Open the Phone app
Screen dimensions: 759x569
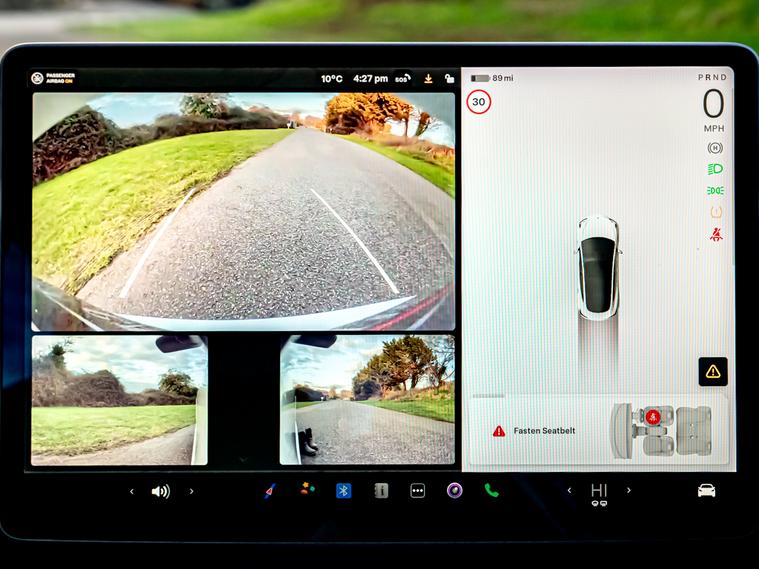[x=491, y=491]
